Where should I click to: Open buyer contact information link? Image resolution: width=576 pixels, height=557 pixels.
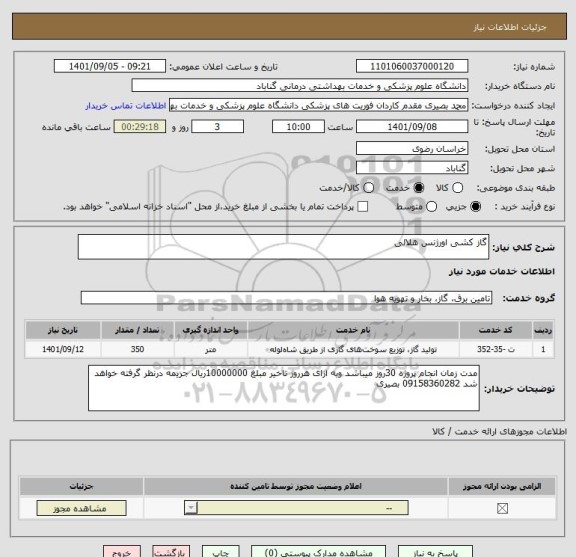tap(126, 106)
